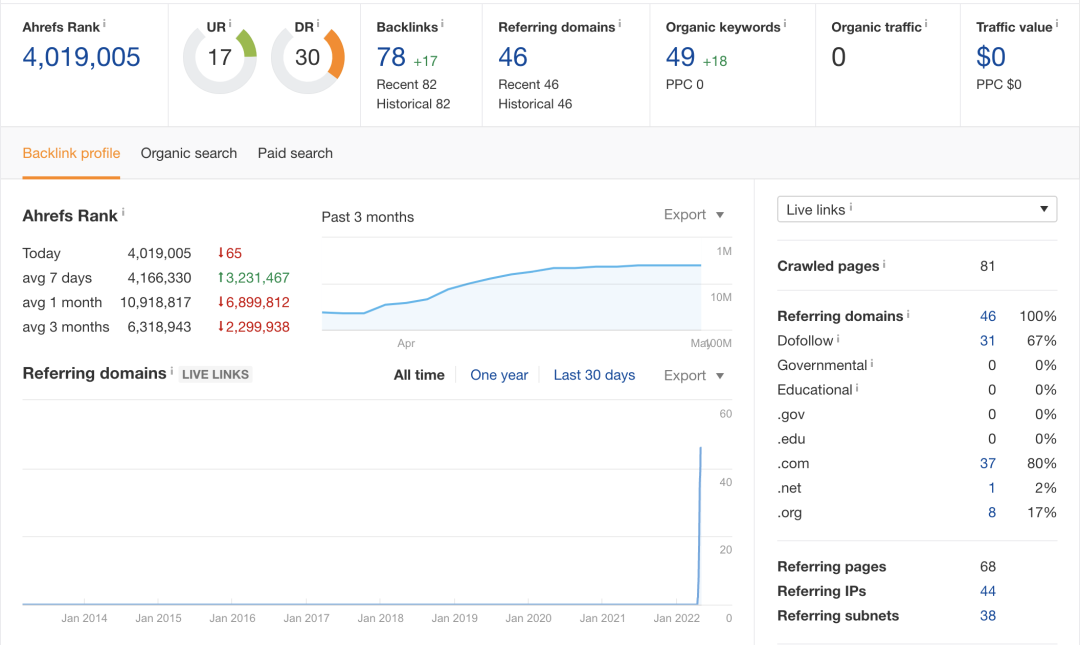Open the Live links dropdown

pos(916,209)
